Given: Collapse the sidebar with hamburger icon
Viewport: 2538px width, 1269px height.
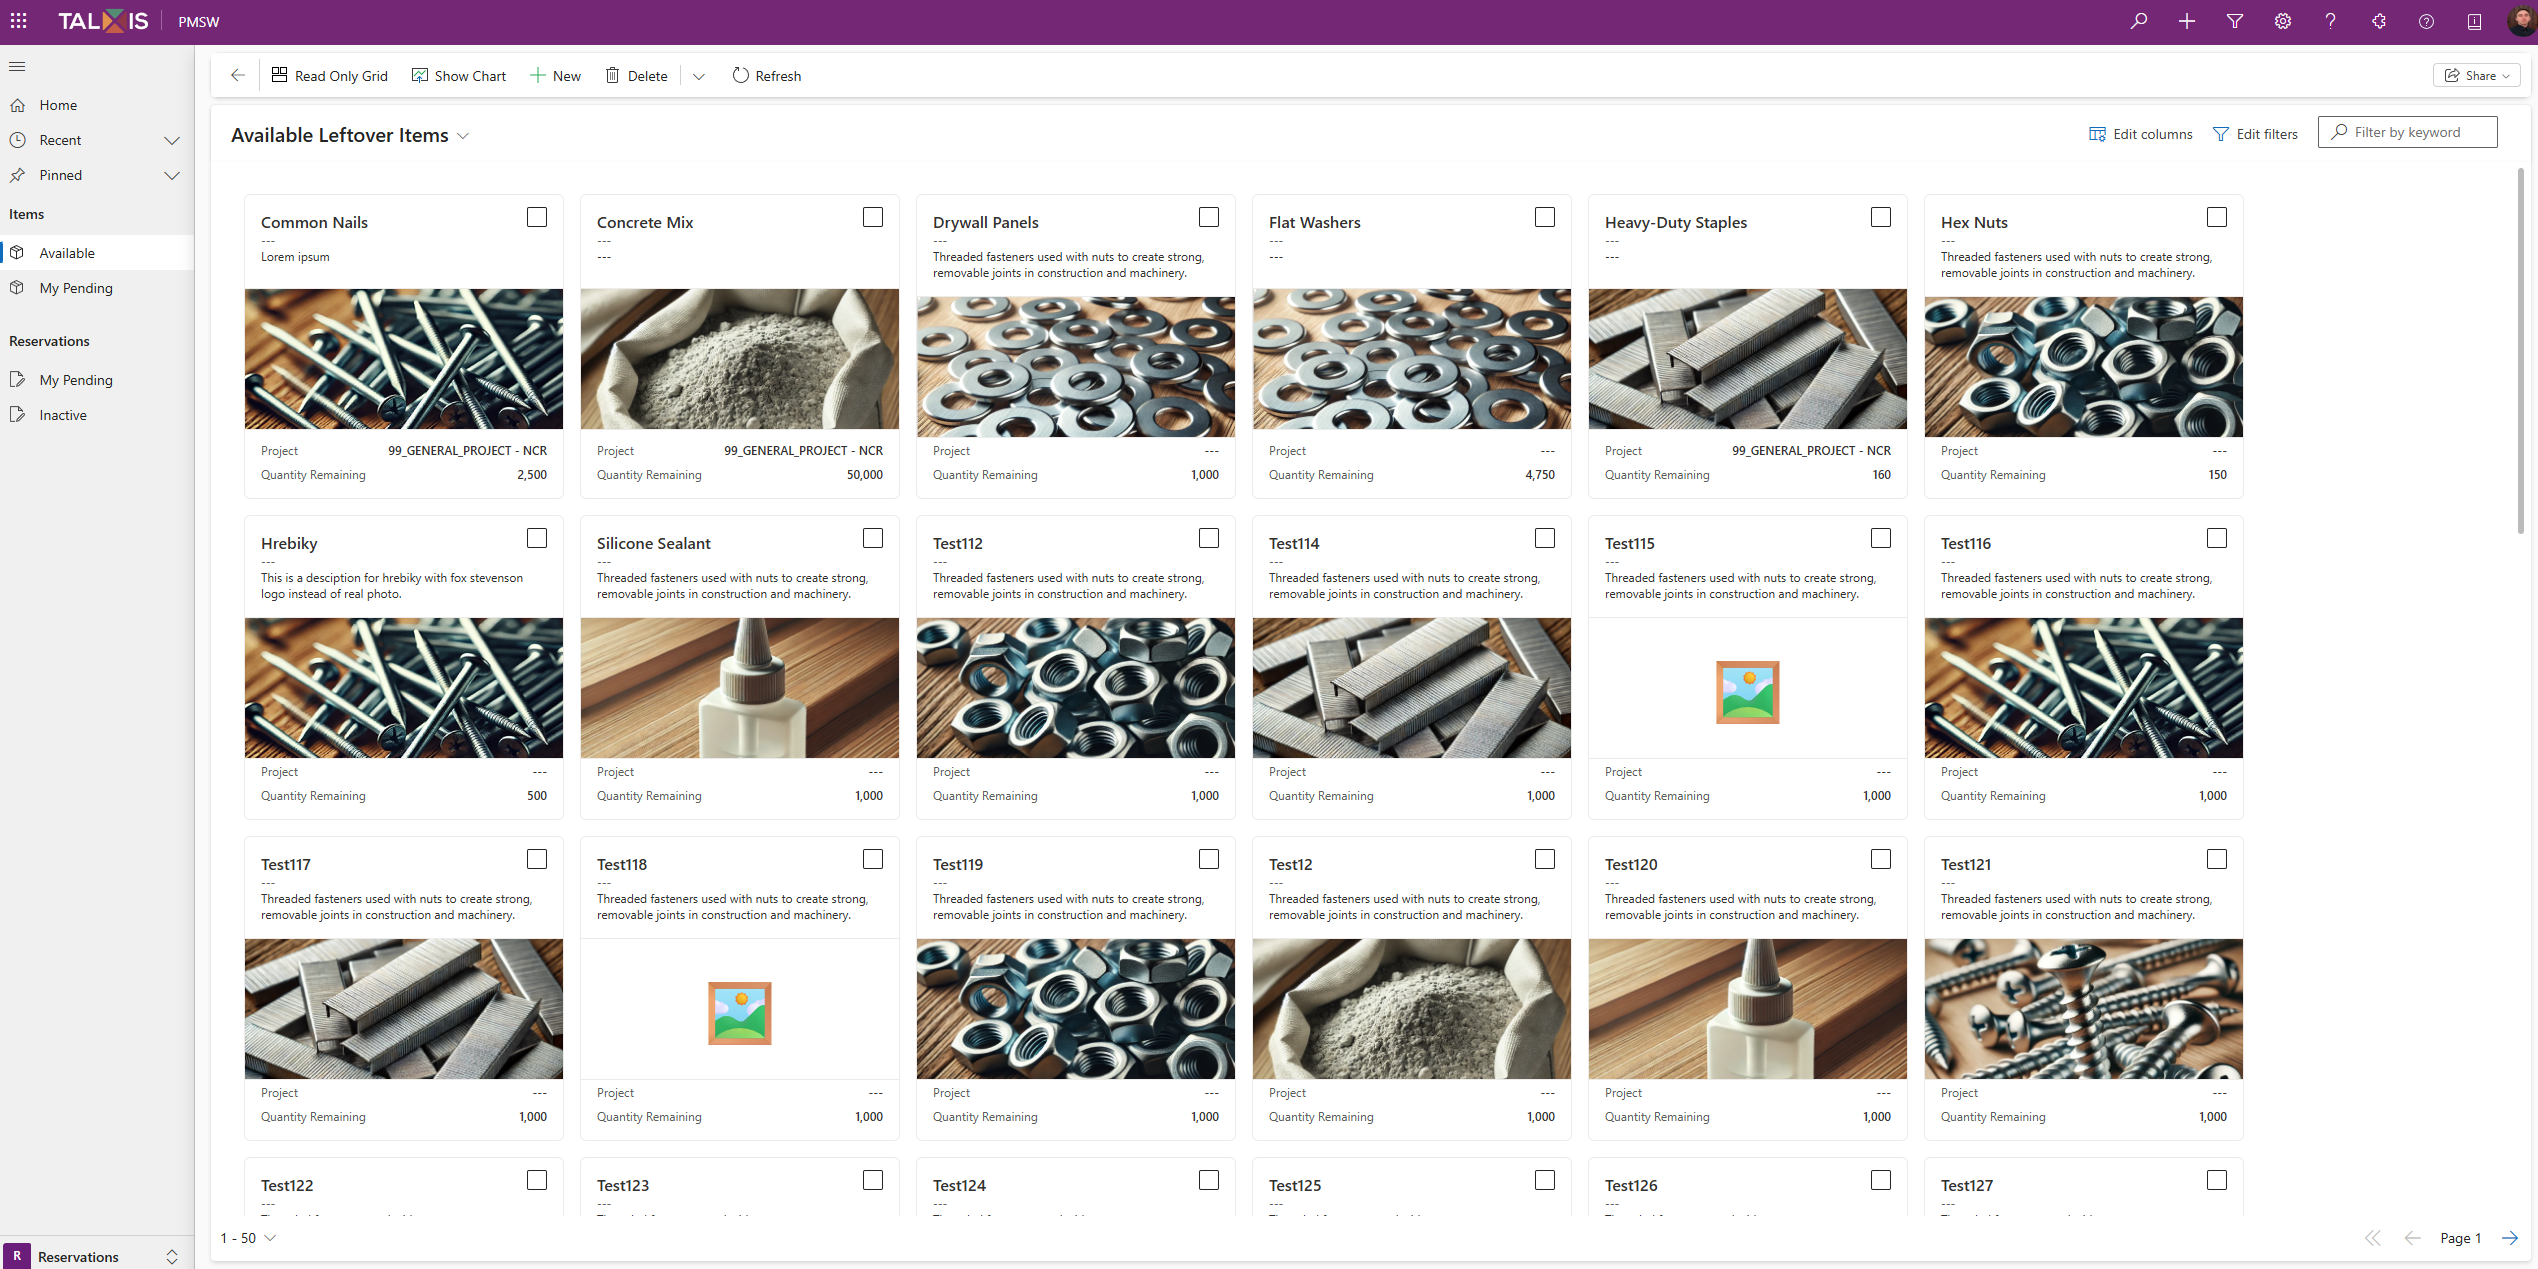Looking at the screenshot, I should (17, 66).
